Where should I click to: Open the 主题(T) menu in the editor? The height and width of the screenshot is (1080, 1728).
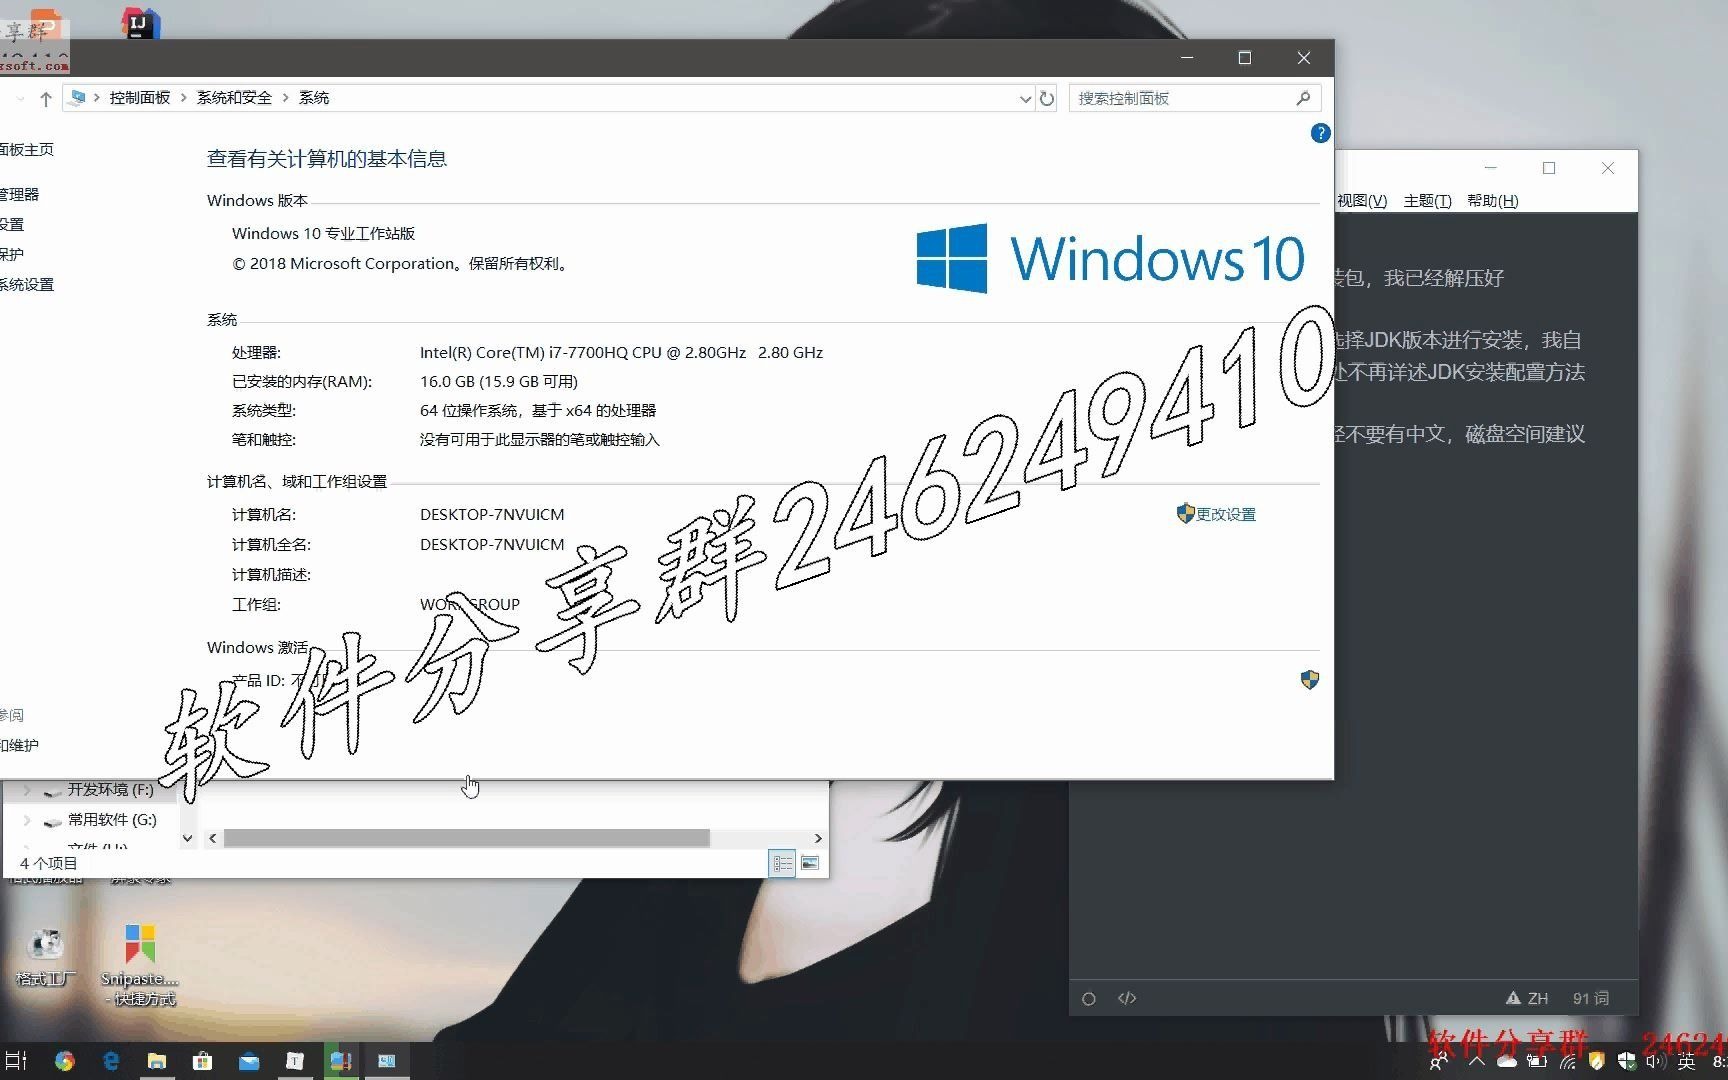tap(1427, 201)
